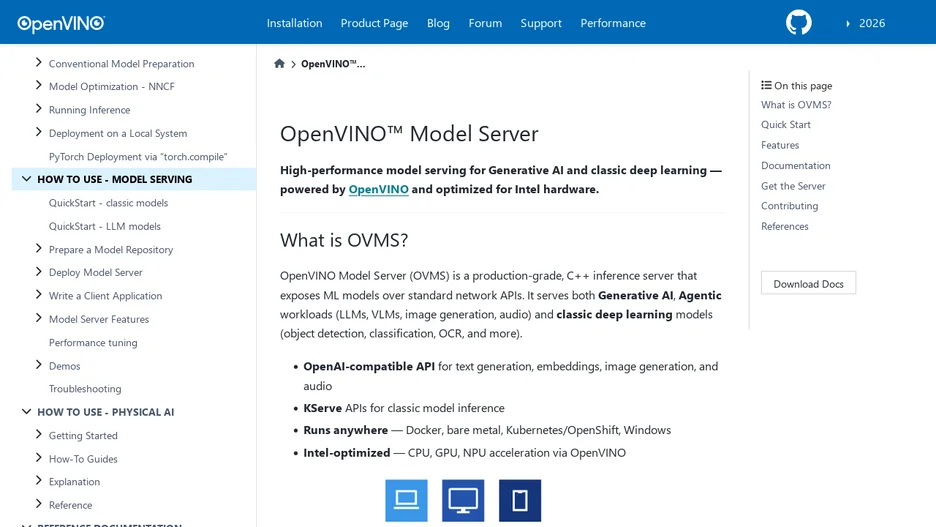Expand Deployment on a Local System chevron

coord(38,132)
